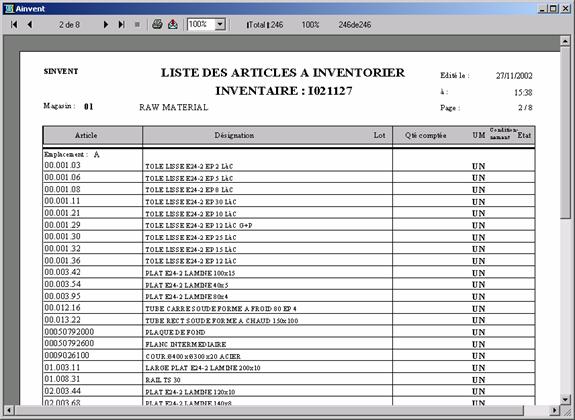
Task: Click article code 00.001.21
Action: tap(62, 213)
